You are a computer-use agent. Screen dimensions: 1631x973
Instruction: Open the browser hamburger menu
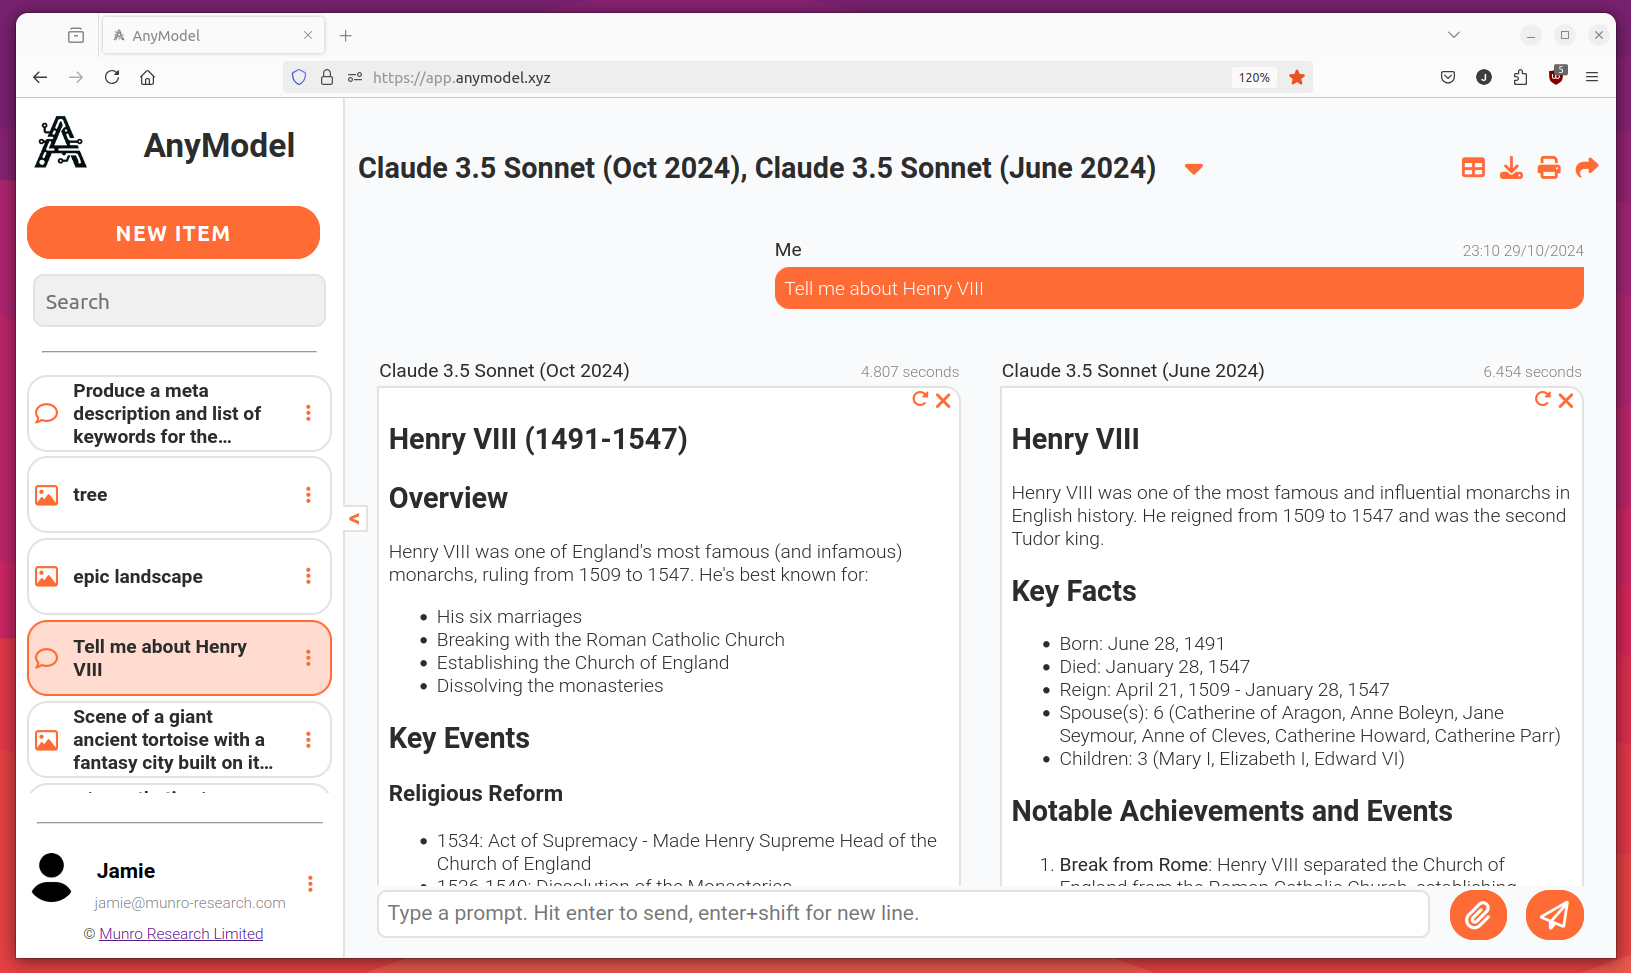coord(1592,77)
